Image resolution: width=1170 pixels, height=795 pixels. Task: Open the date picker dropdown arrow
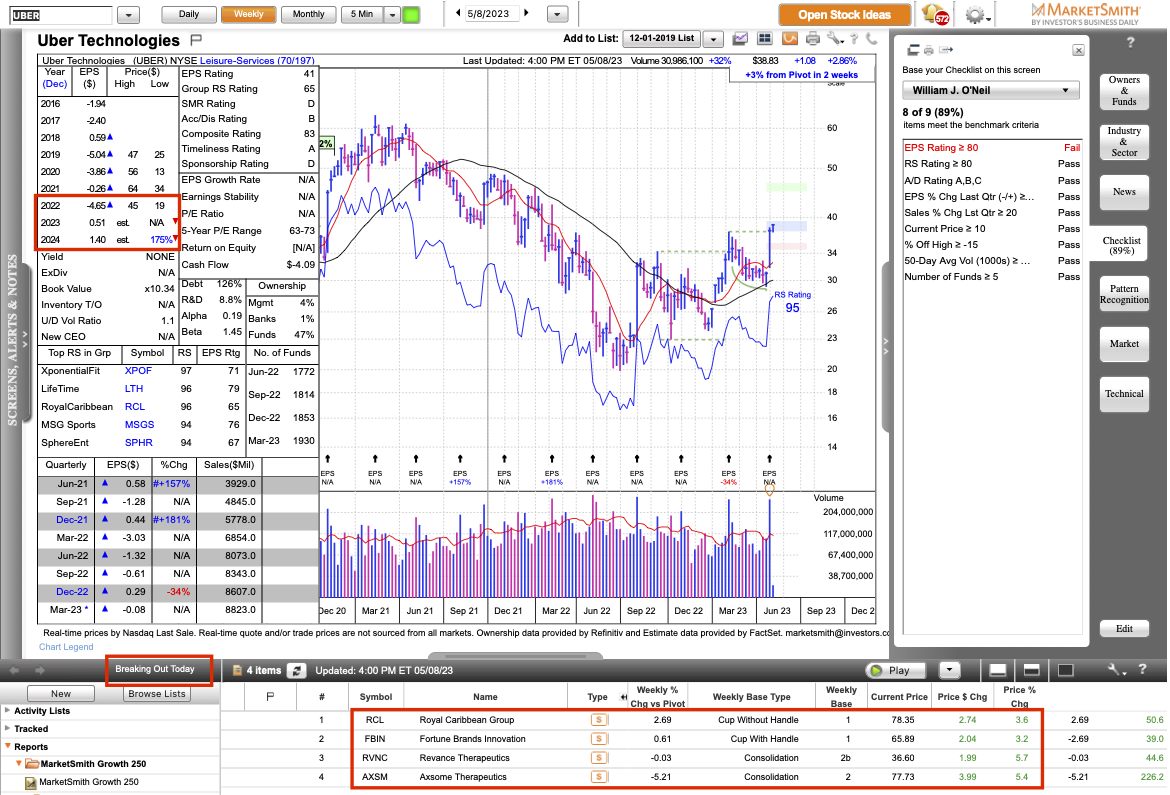point(557,14)
